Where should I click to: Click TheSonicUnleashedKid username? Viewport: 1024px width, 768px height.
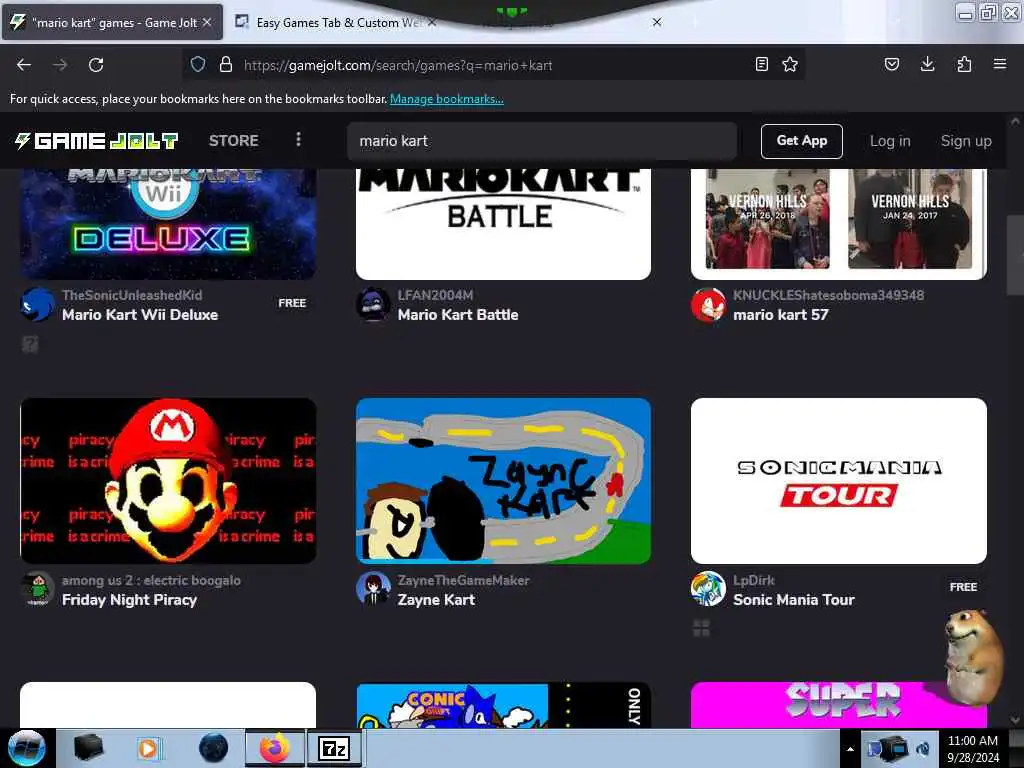[x=132, y=295]
